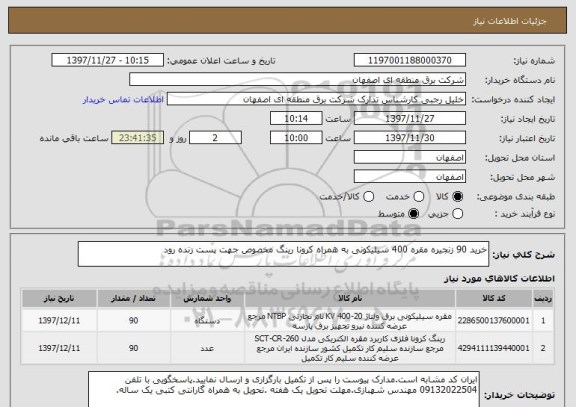Click the شرح کلی نیاز description box
576x407 pixels.
coord(283,254)
